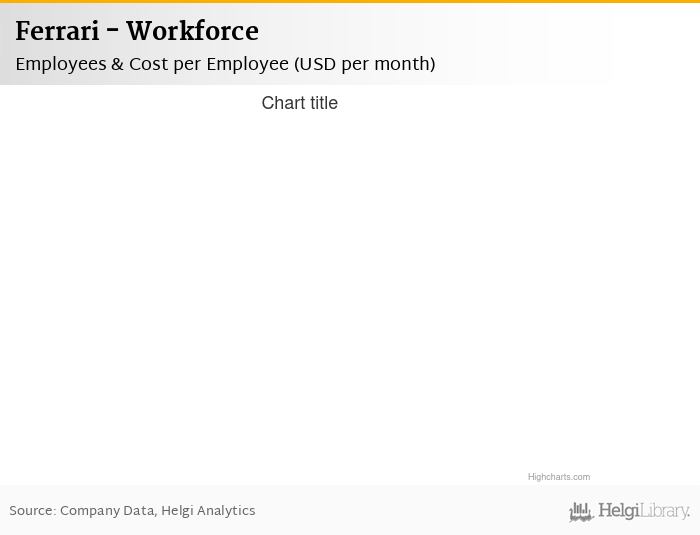Viewport: 700px width, 535px height.
Task: Click the light grey footer bar background
Action: click(400, 511)
